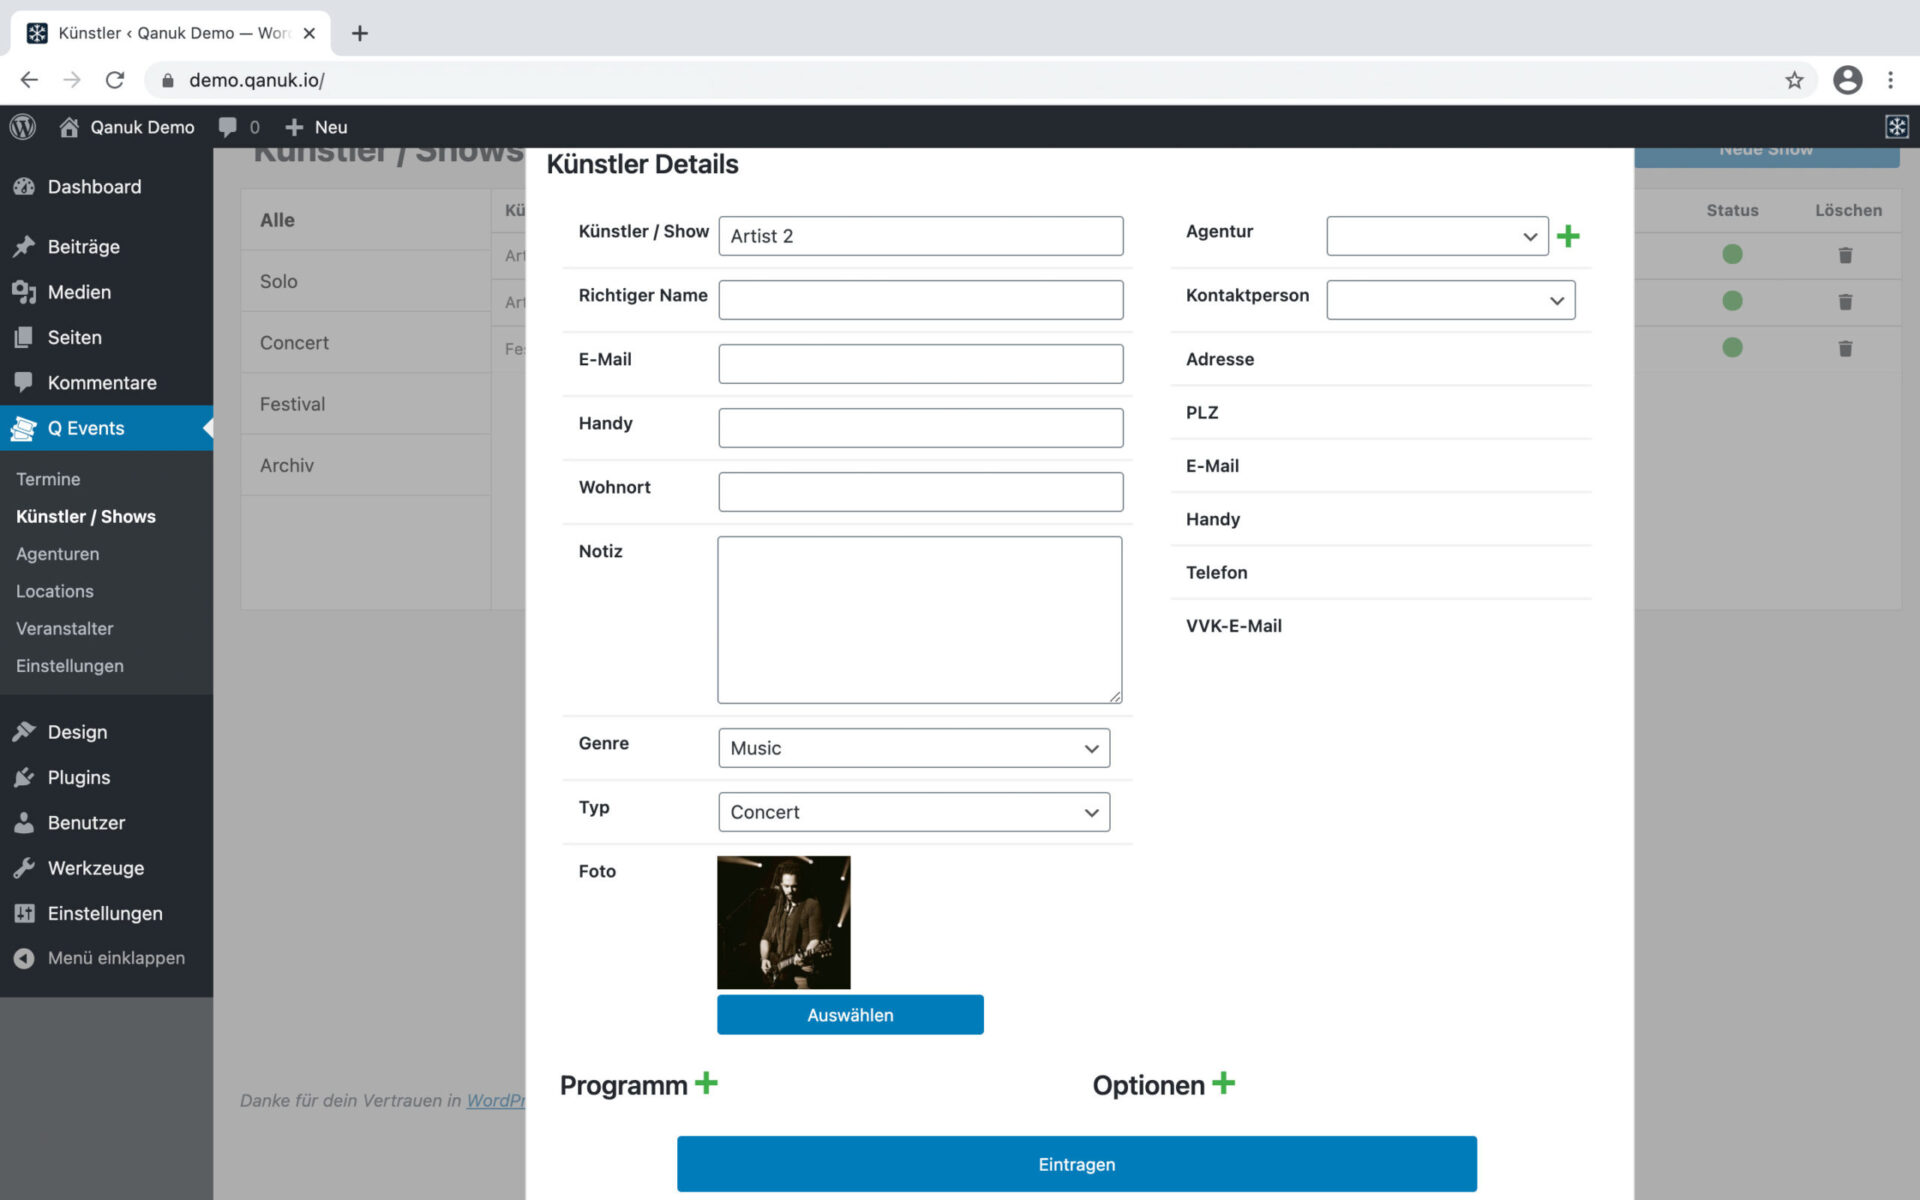Viewport: 1920px width, 1200px height.
Task: Open browser three-dot menu
Action: [1890, 80]
